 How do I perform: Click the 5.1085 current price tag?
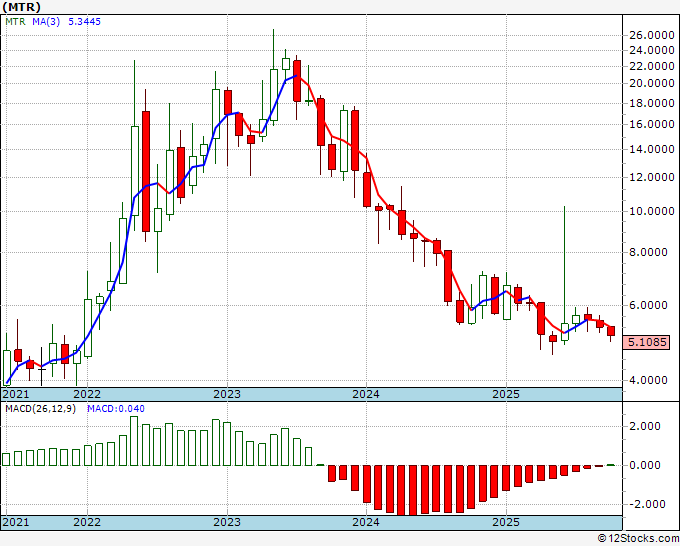pyautogui.click(x=647, y=342)
